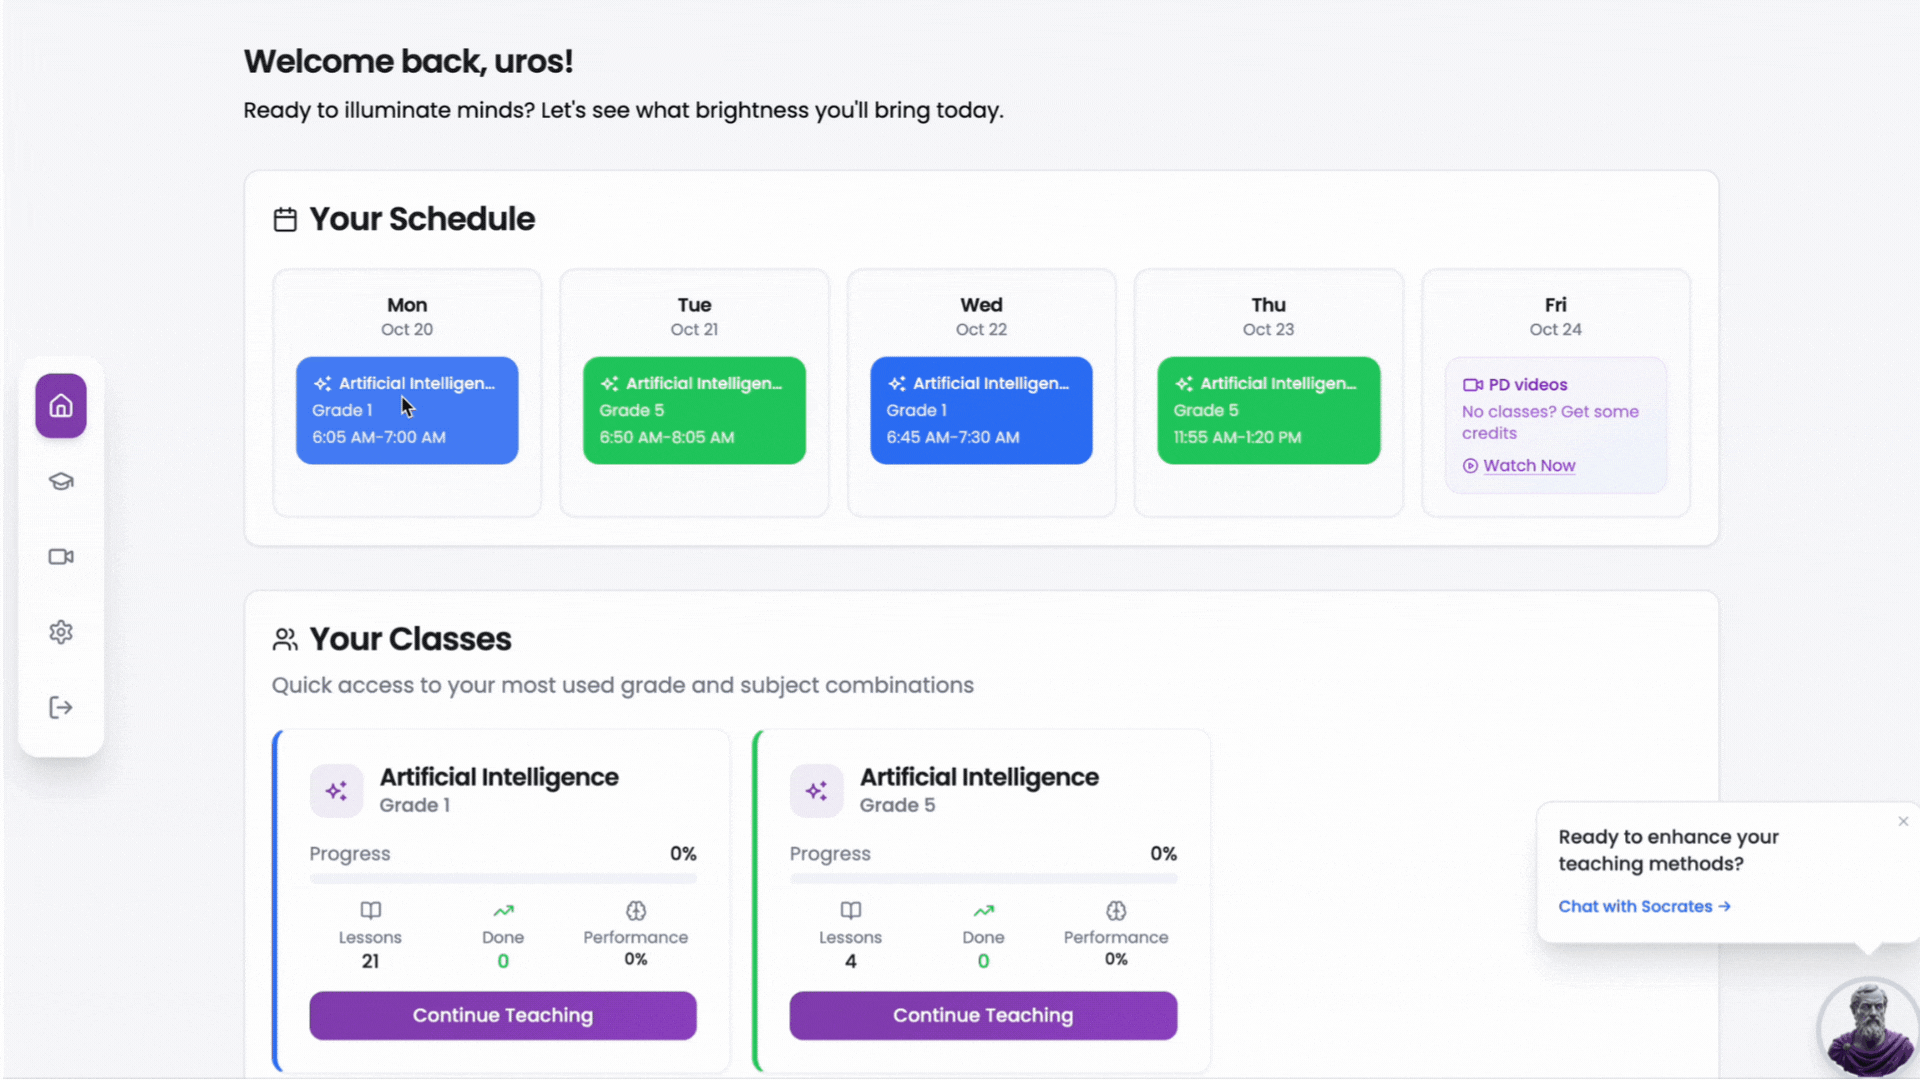Click the Watch Now PD videos link
Image resolution: width=1920 pixels, height=1080 pixels.
click(x=1528, y=466)
